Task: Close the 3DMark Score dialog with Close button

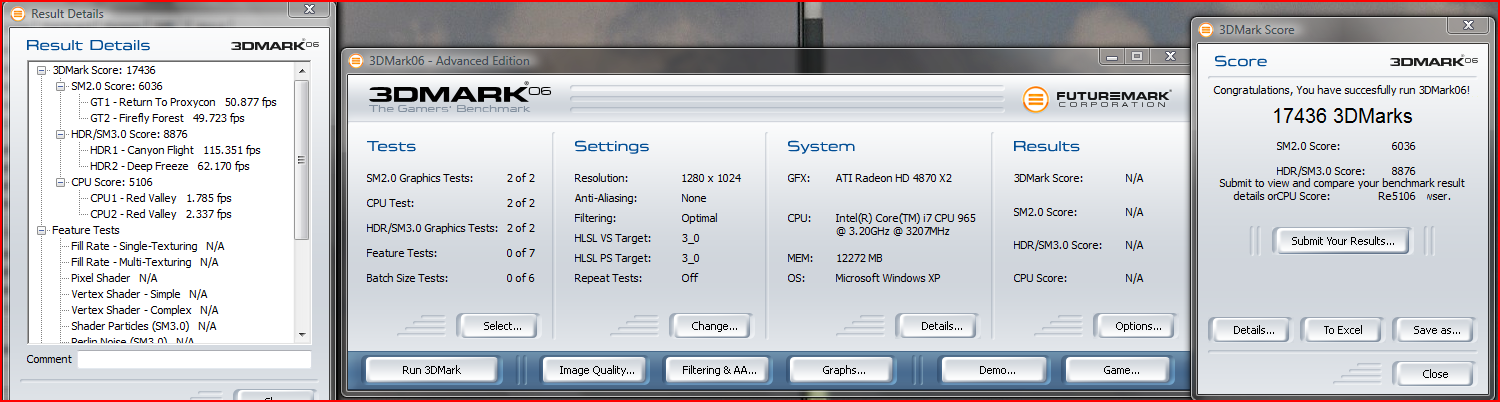Action: (x=1435, y=374)
